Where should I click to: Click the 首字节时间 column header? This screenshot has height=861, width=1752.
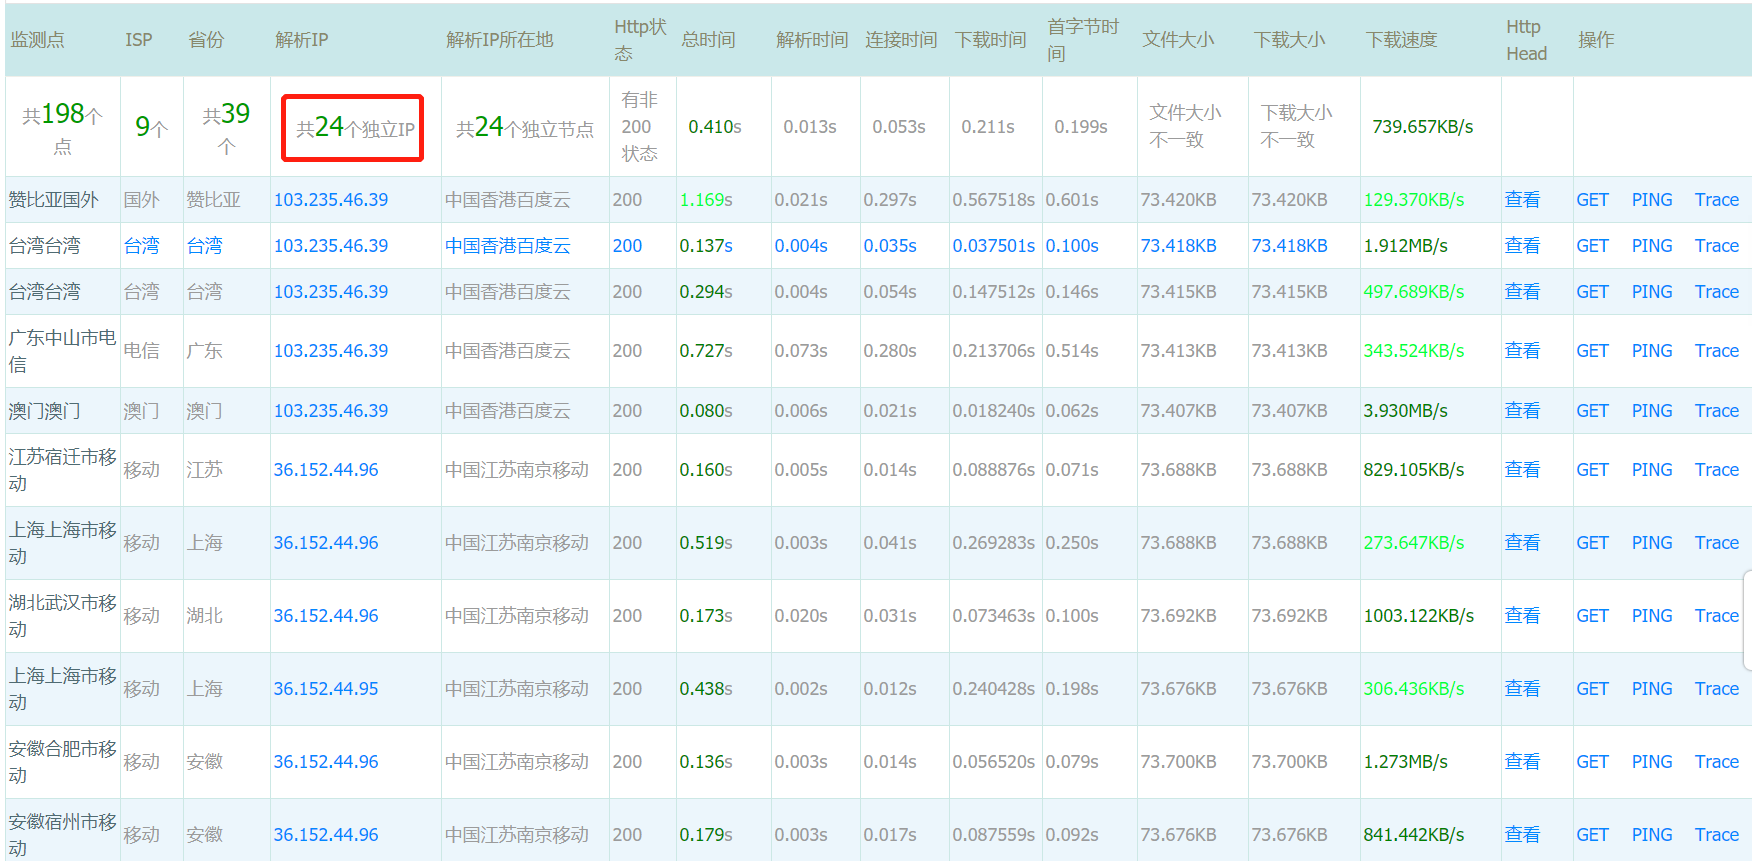pos(1083,40)
